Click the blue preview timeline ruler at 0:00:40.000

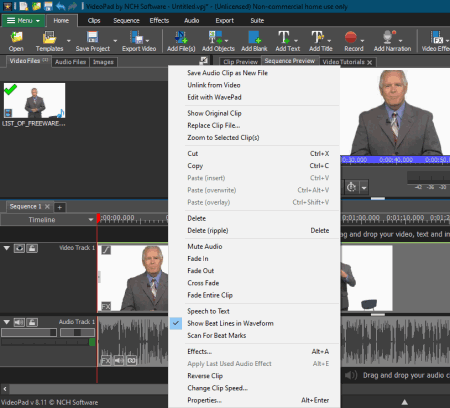396,160
